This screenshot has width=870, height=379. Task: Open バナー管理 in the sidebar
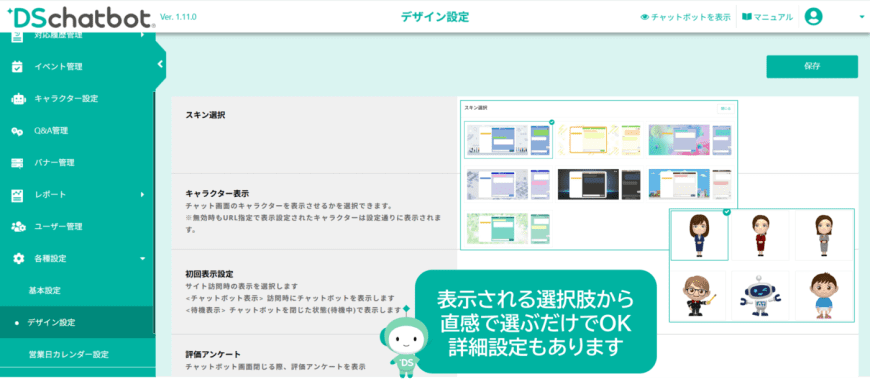pos(54,163)
